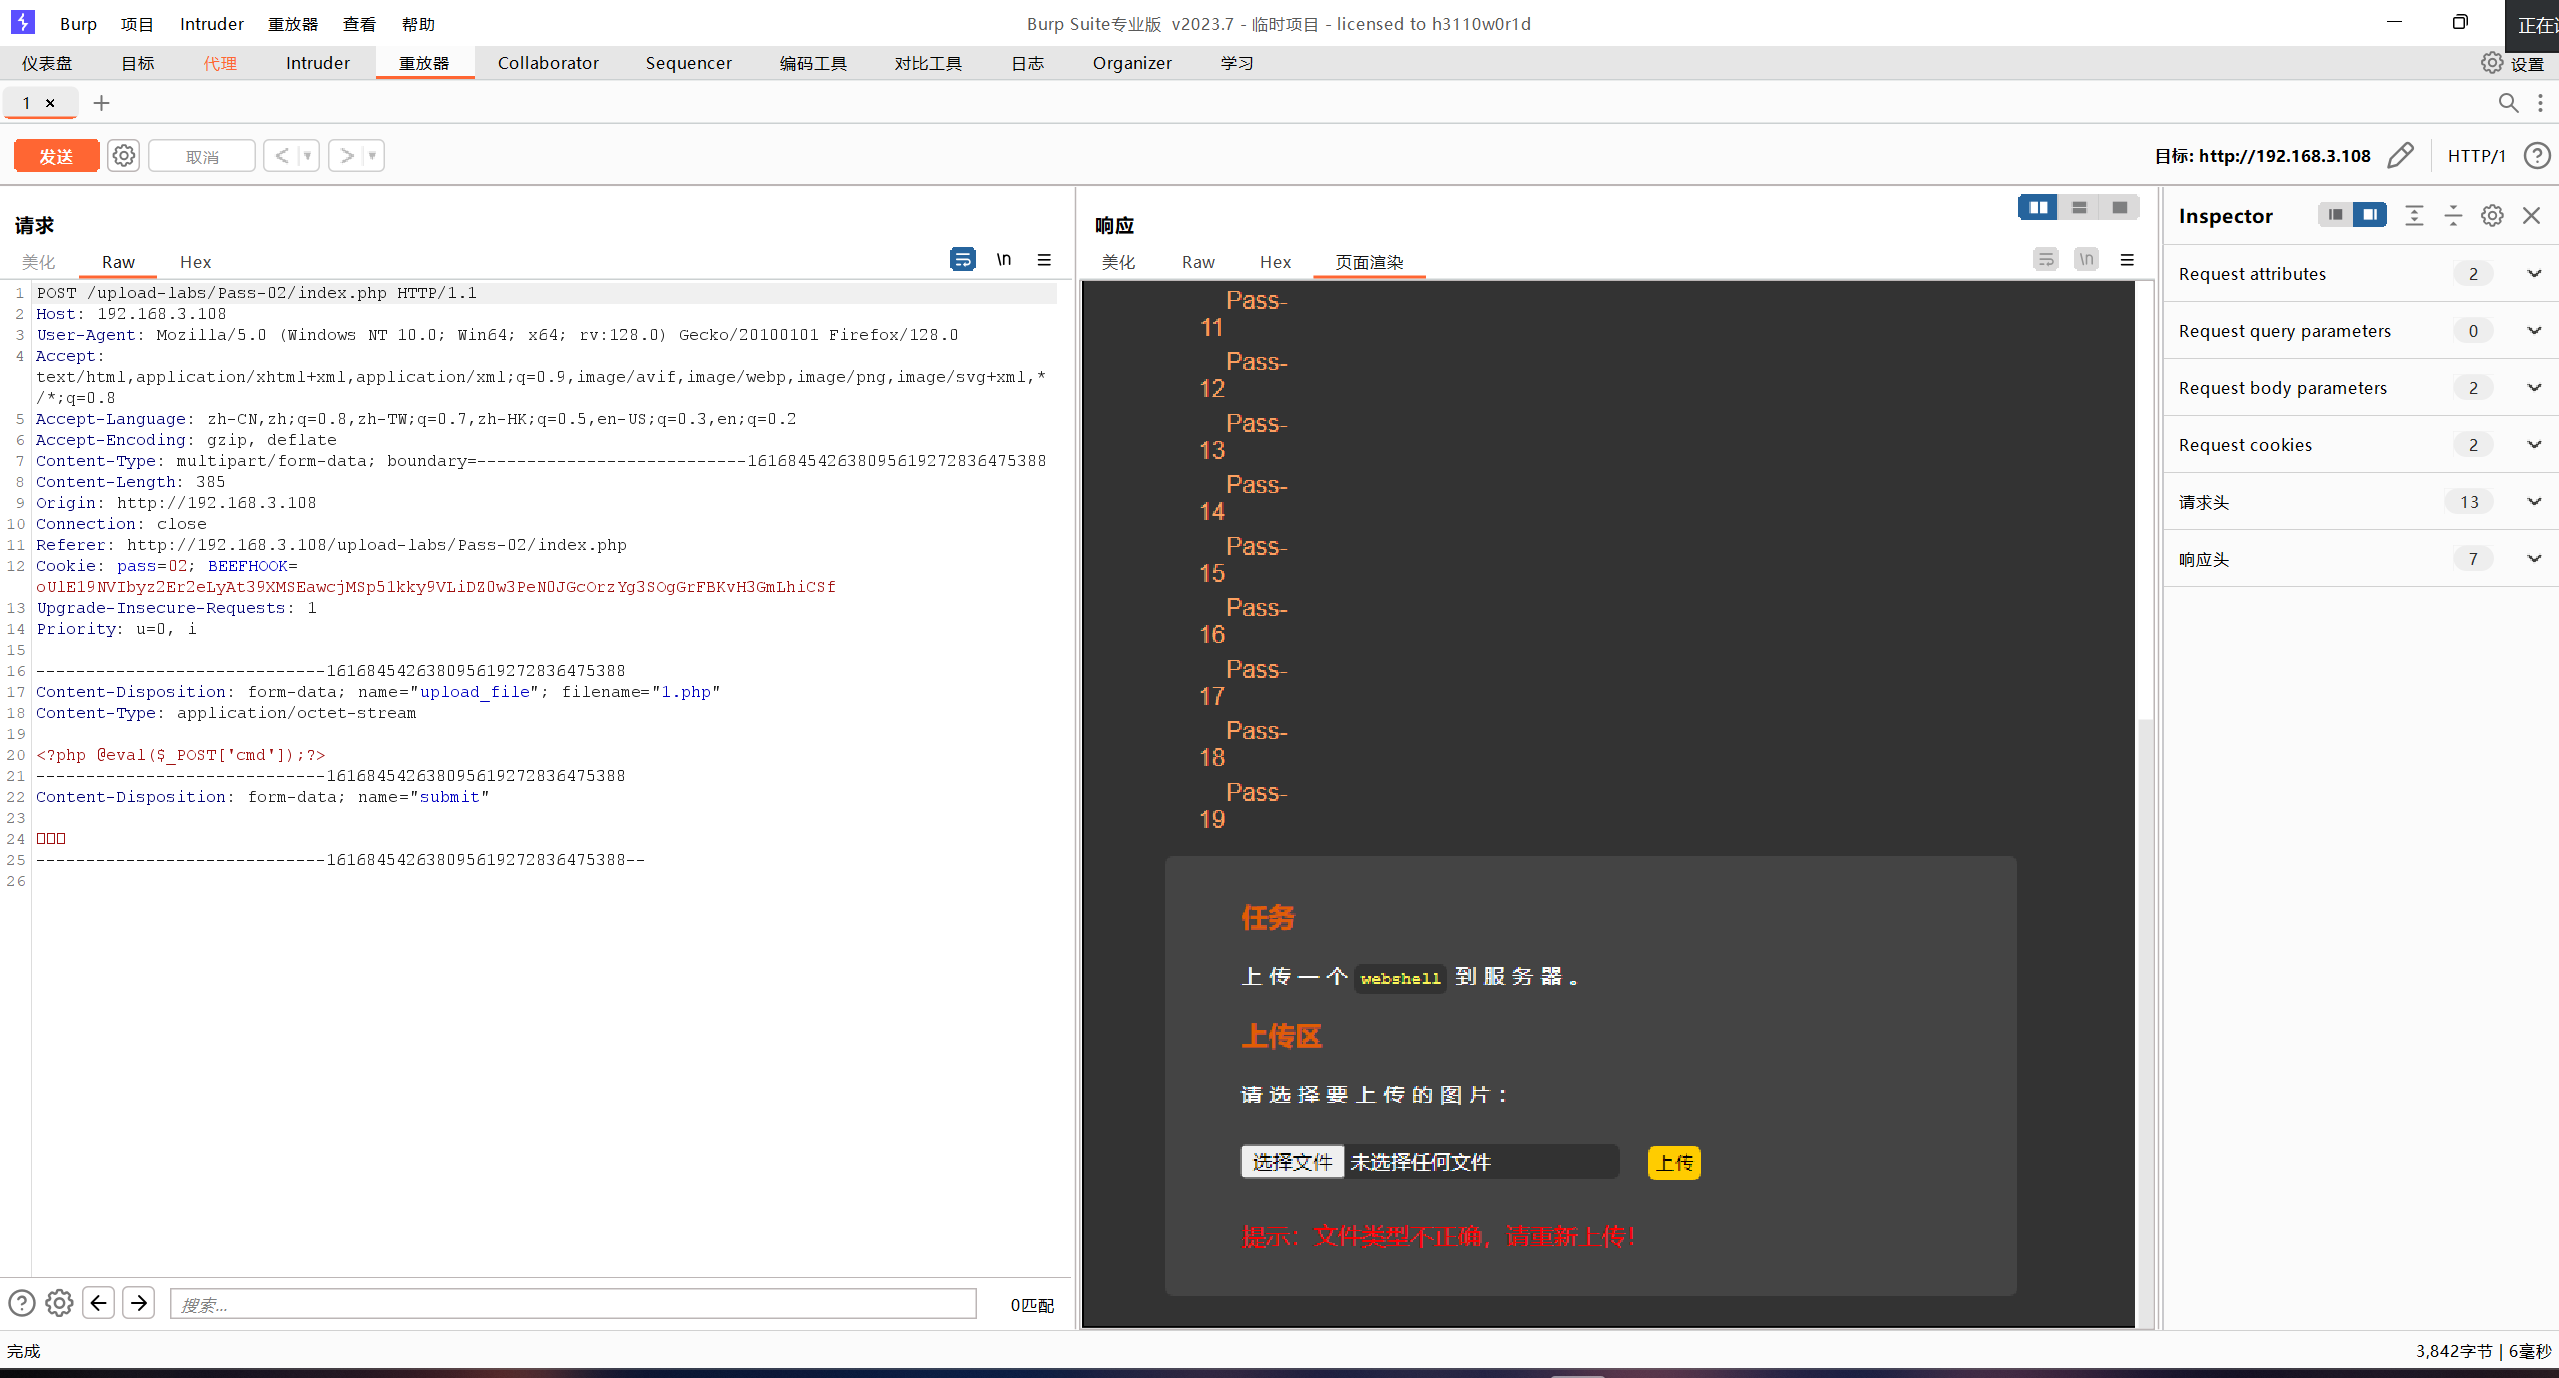The height and width of the screenshot is (1378, 2559).
Task: Expand the Request attributes section
Action: point(2534,274)
